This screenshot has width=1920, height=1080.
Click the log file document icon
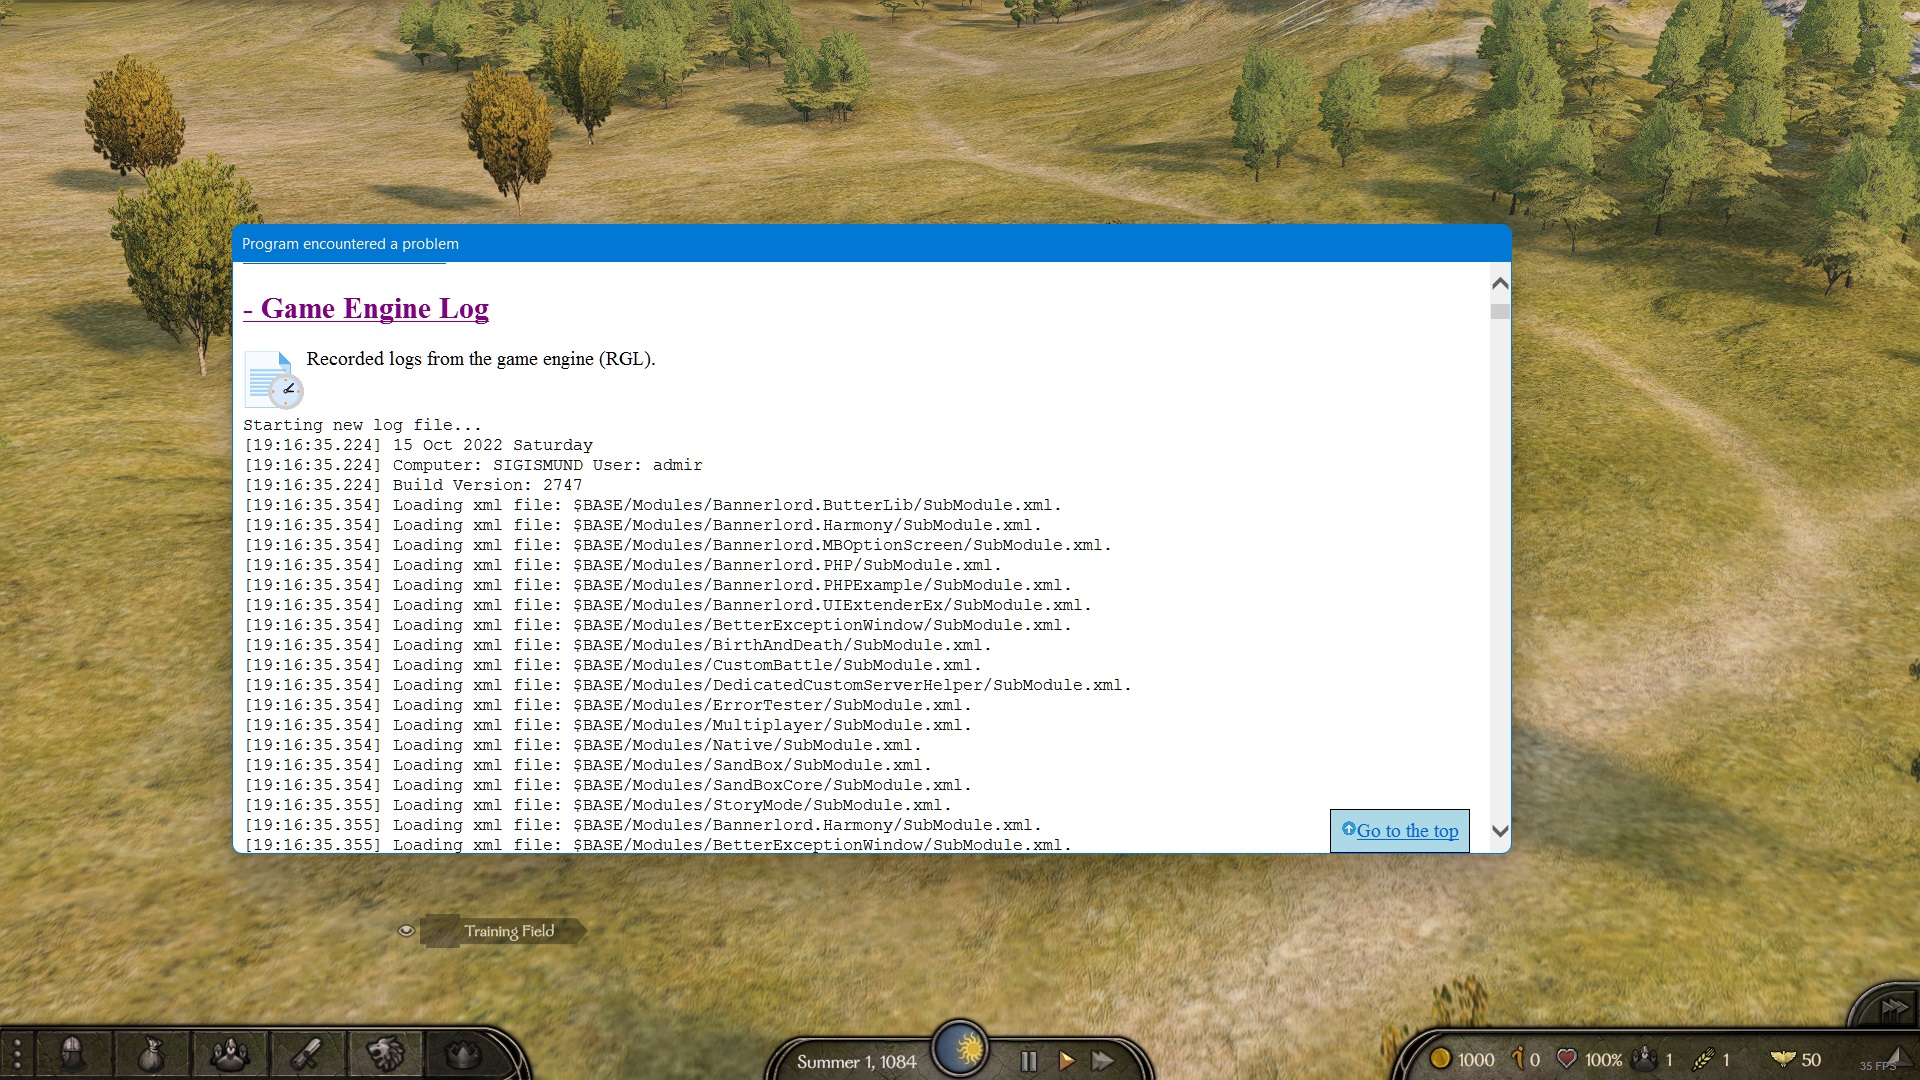tap(274, 379)
